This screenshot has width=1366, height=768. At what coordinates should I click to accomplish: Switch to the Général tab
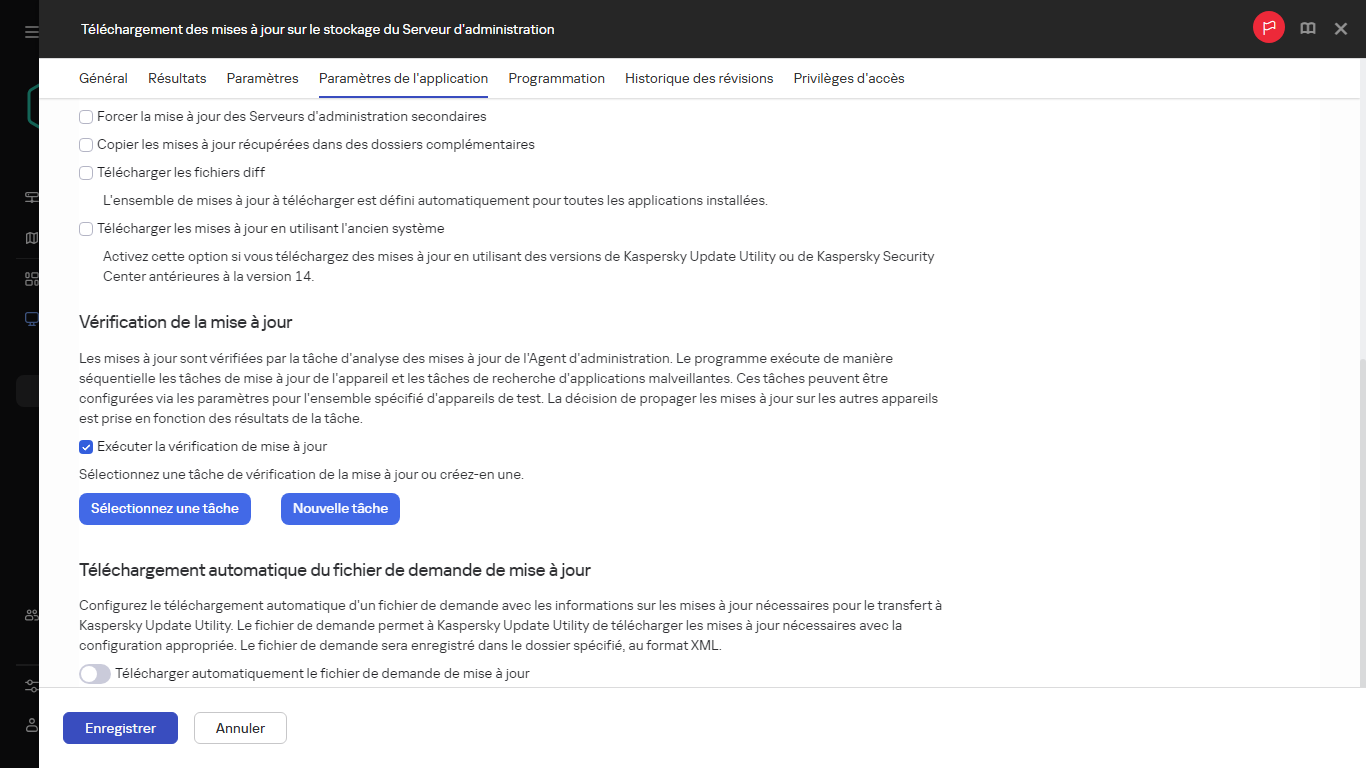(103, 78)
